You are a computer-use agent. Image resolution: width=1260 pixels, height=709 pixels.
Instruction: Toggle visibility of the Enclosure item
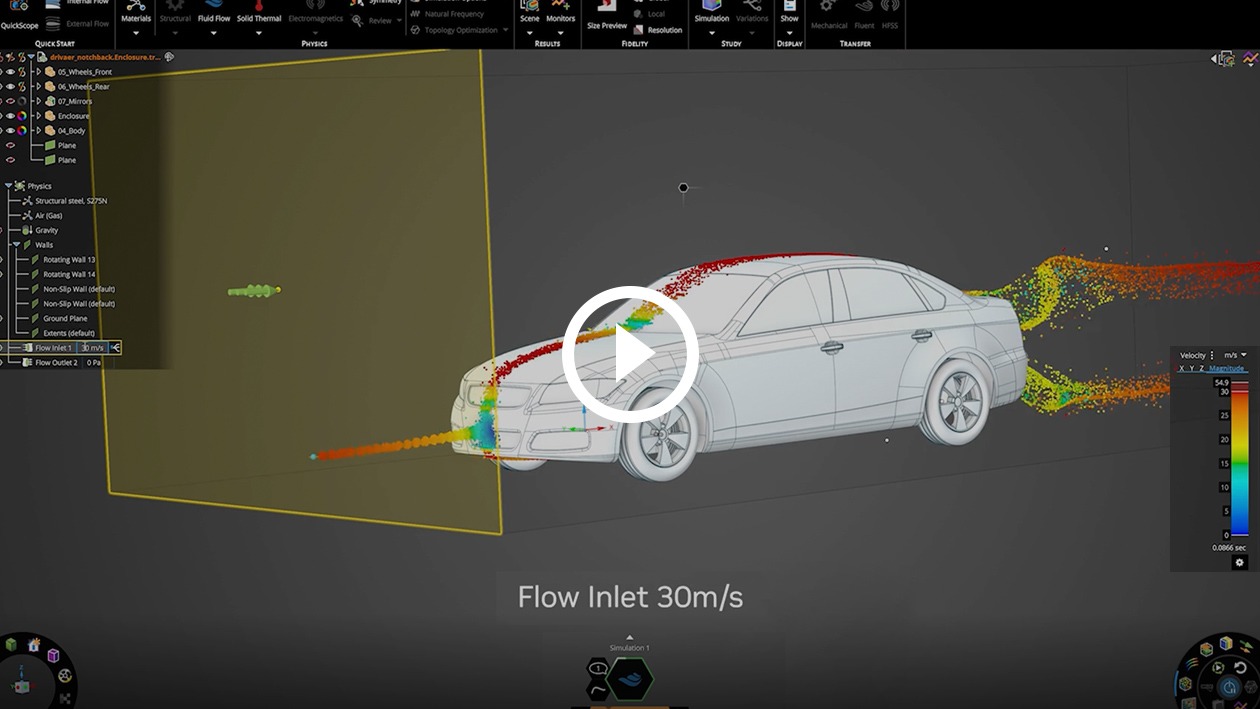click(10, 115)
